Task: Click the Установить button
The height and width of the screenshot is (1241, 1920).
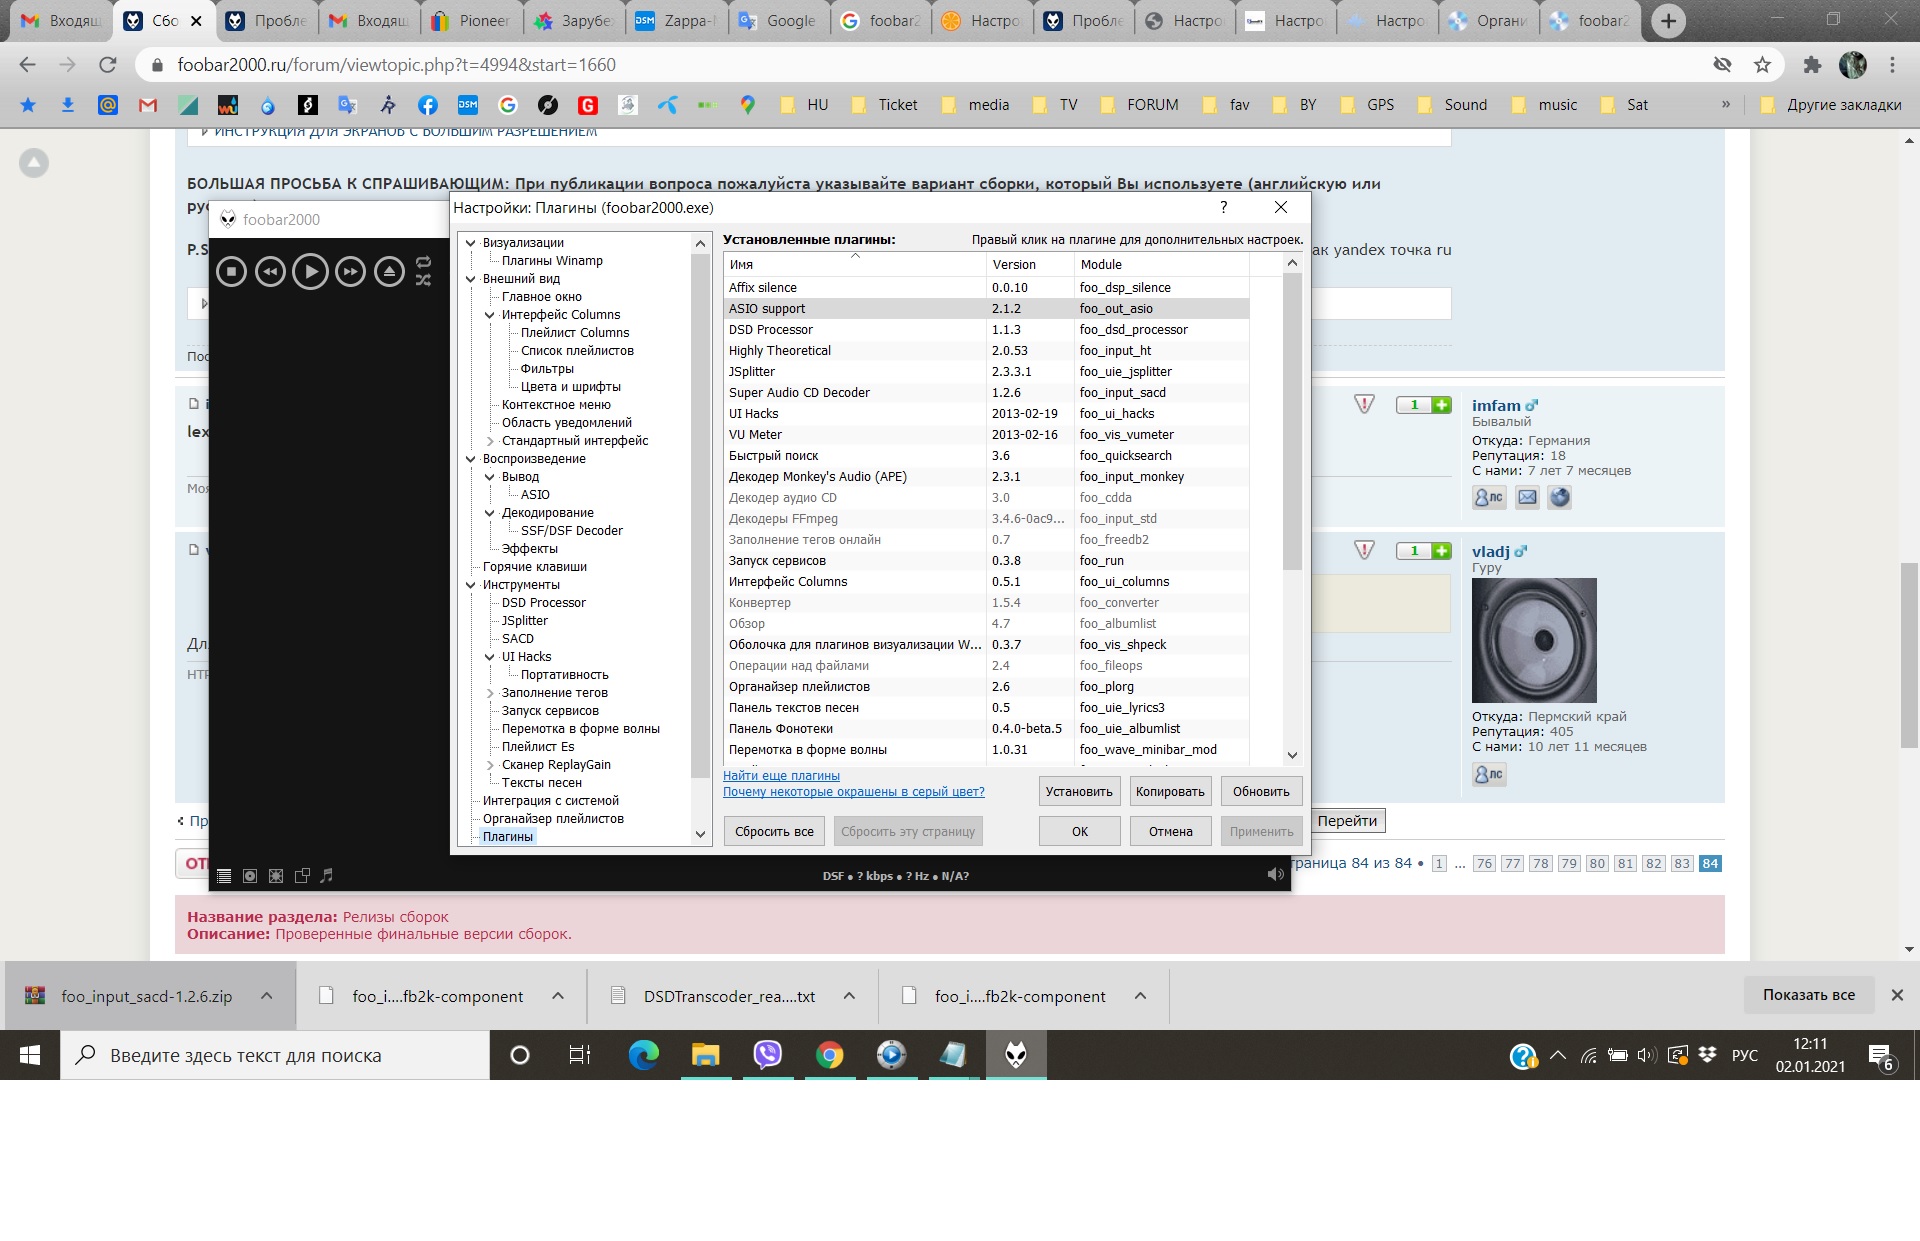Action: tap(1079, 791)
